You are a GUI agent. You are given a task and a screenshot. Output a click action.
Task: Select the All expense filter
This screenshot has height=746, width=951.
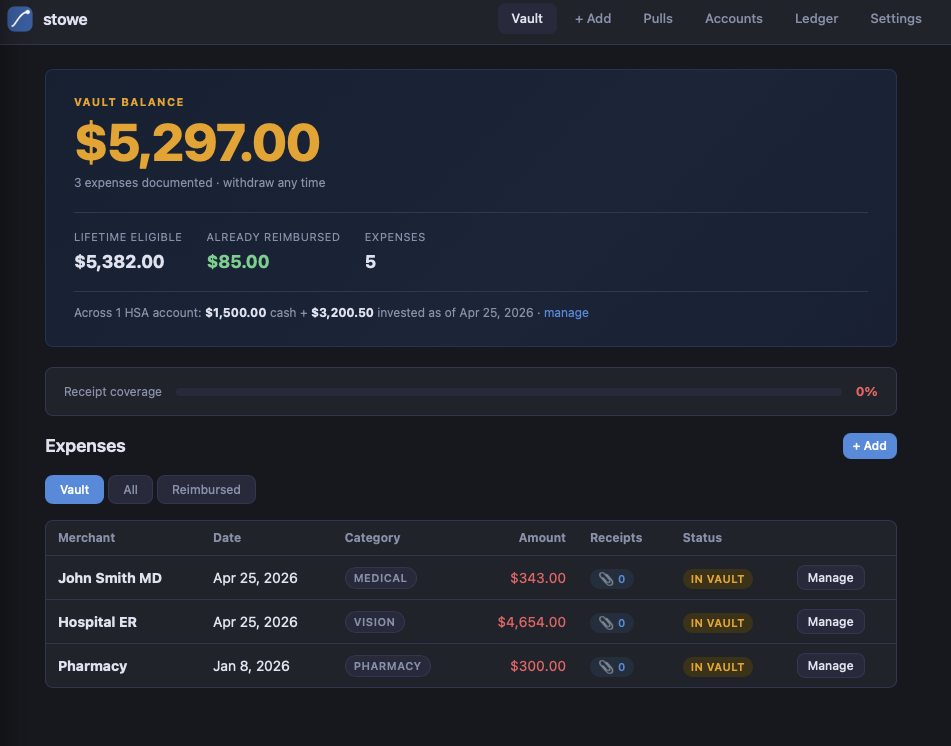130,489
